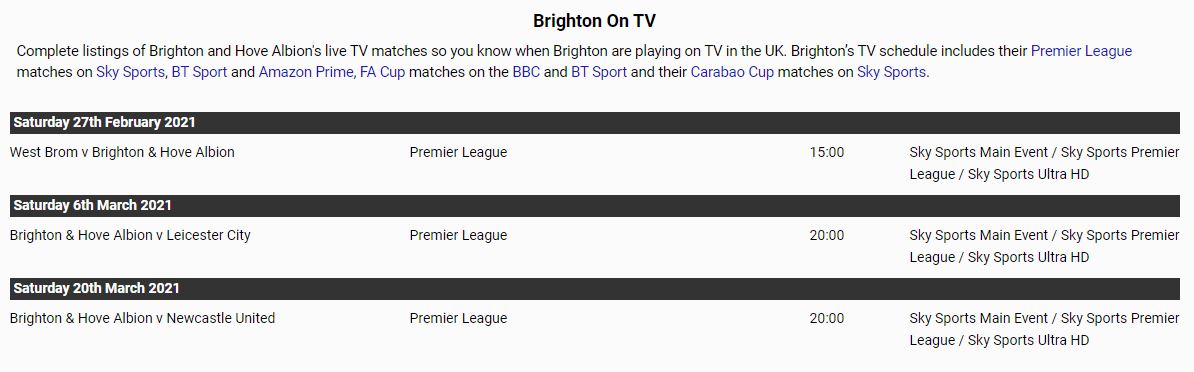1194x372 pixels.
Task: Open the BBC link
Action: 526,72
